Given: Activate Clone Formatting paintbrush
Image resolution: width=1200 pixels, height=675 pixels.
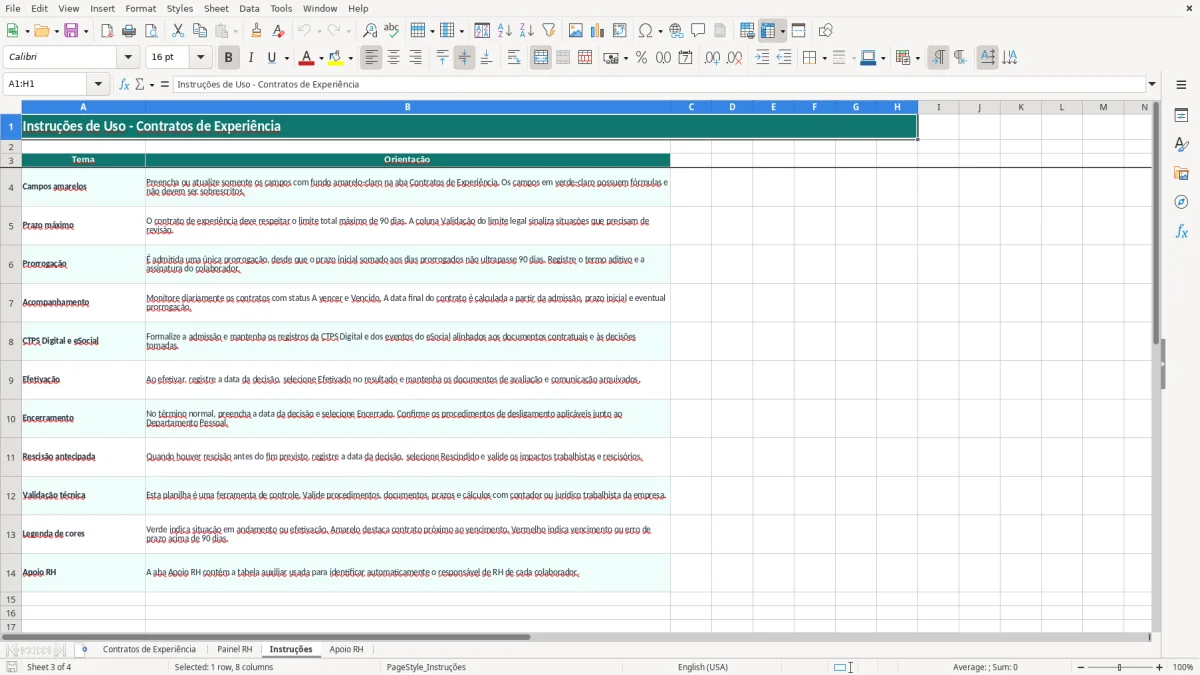Looking at the screenshot, I should pyautogui.click(x=256, y=31).
